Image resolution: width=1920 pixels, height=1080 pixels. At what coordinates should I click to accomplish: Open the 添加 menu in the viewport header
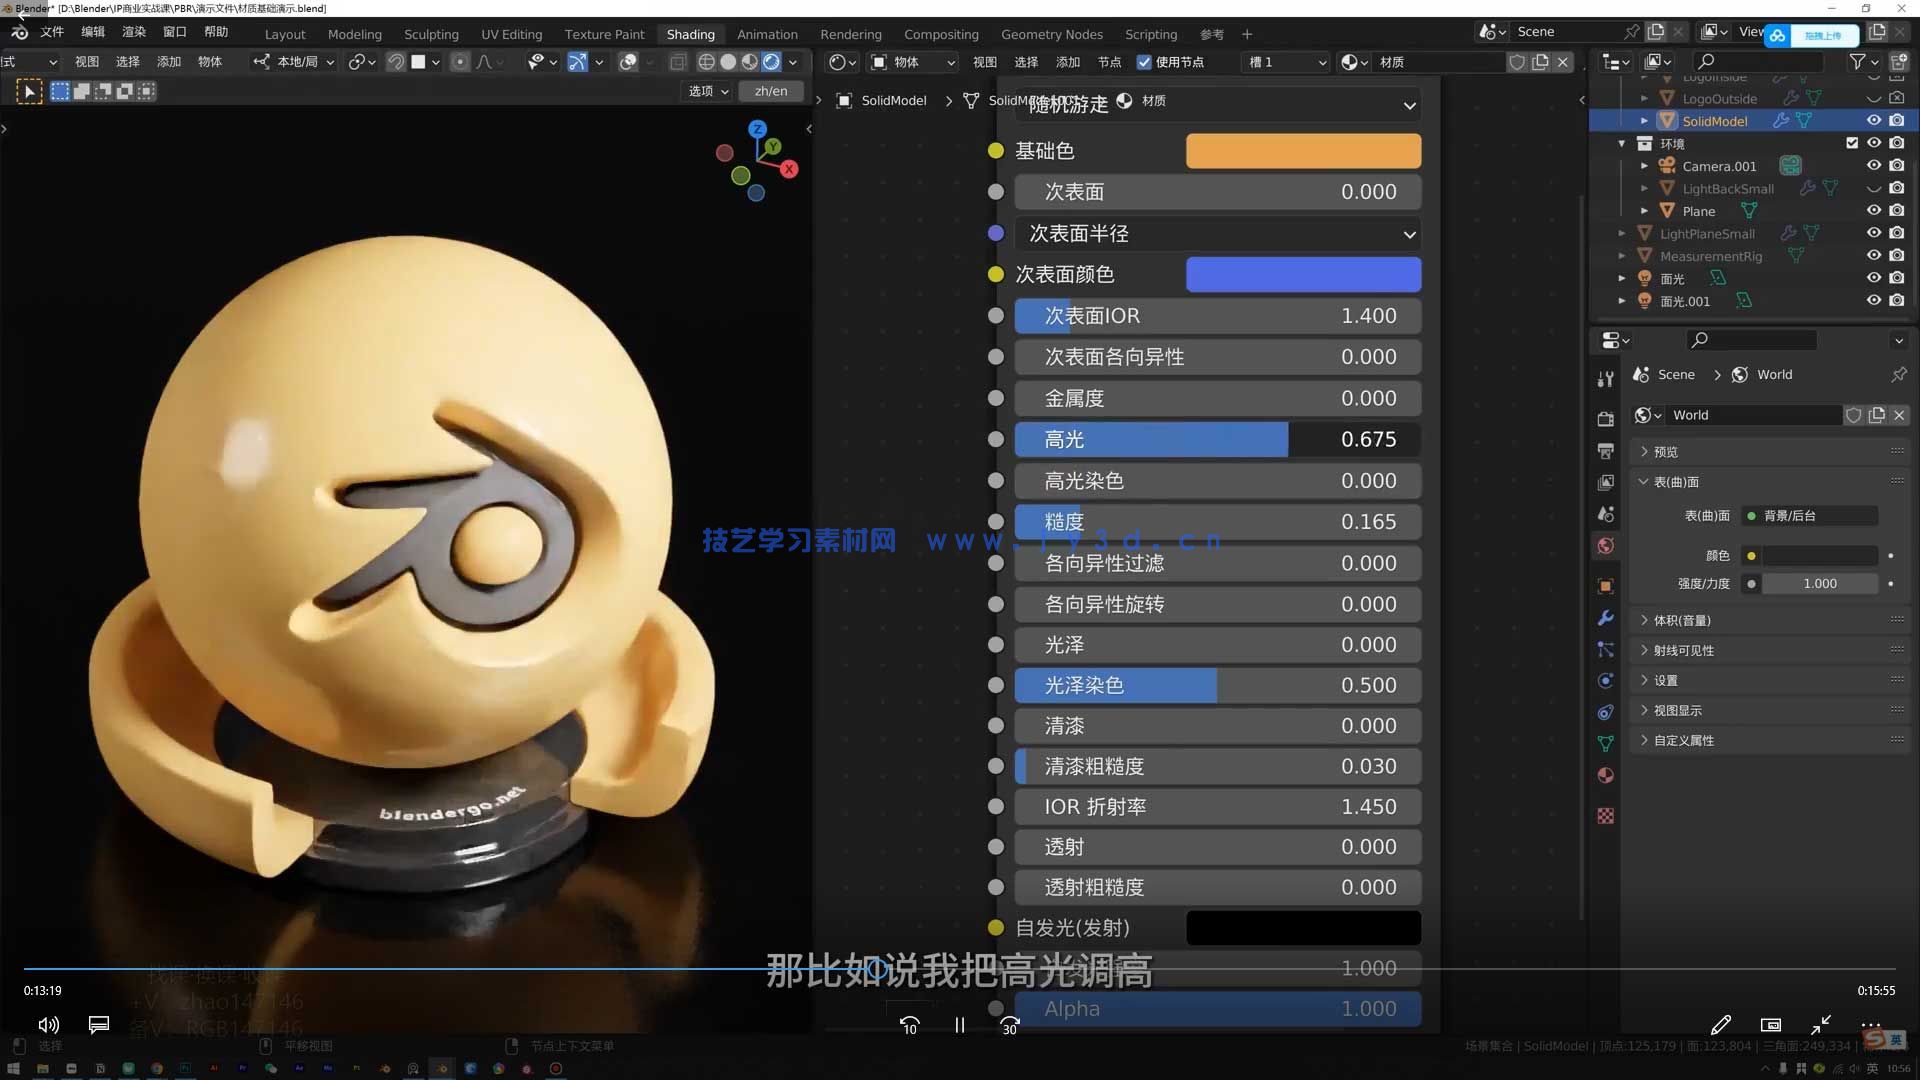tap(167, 62)
